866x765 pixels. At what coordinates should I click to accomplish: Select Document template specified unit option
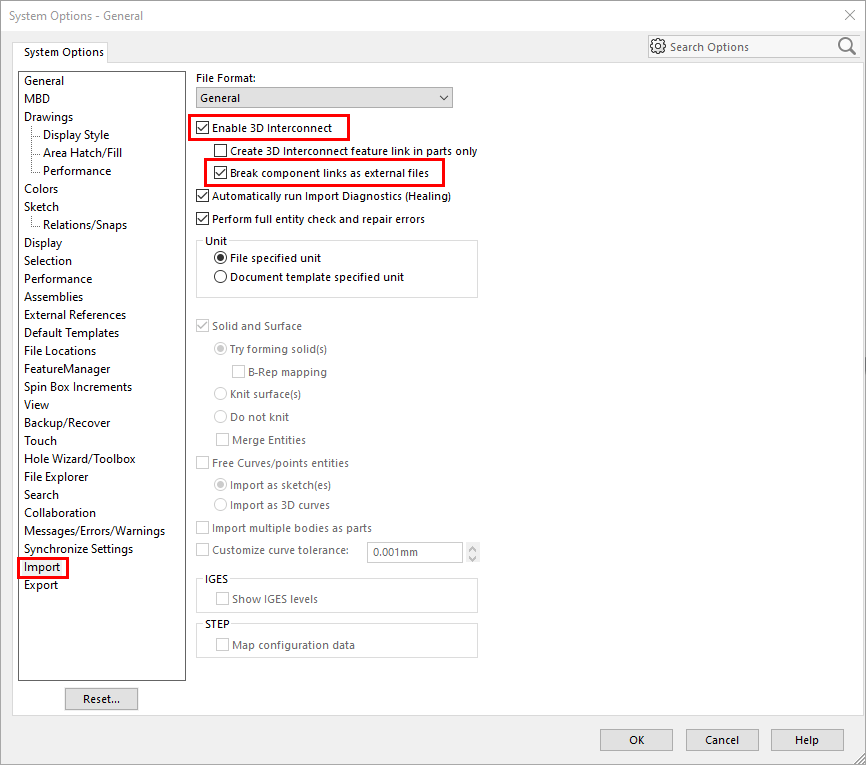click(220, 277)
